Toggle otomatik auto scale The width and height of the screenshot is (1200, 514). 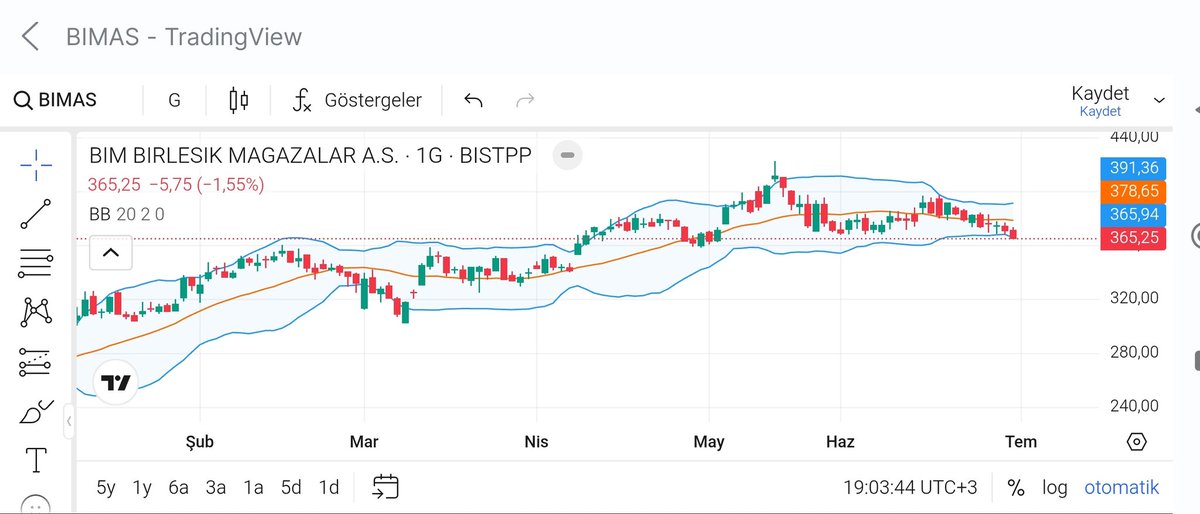[1122, 488]
